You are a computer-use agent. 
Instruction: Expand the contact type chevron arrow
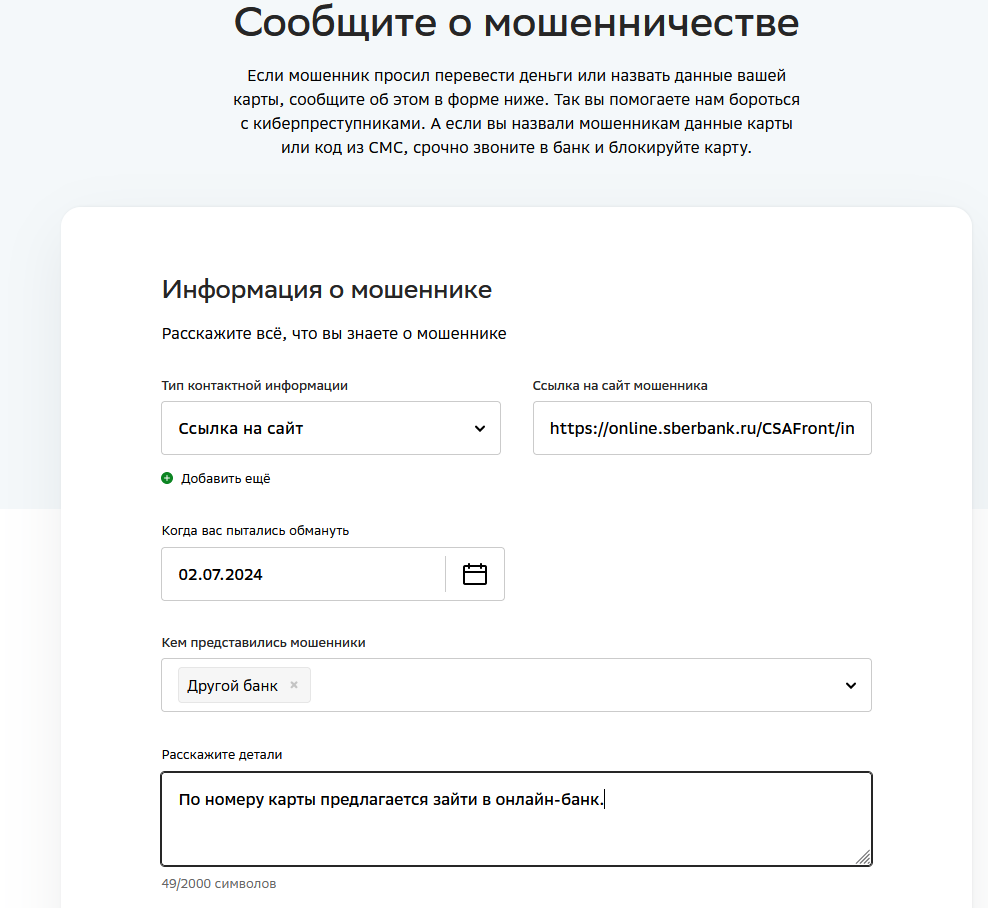(x=480, y=428)
